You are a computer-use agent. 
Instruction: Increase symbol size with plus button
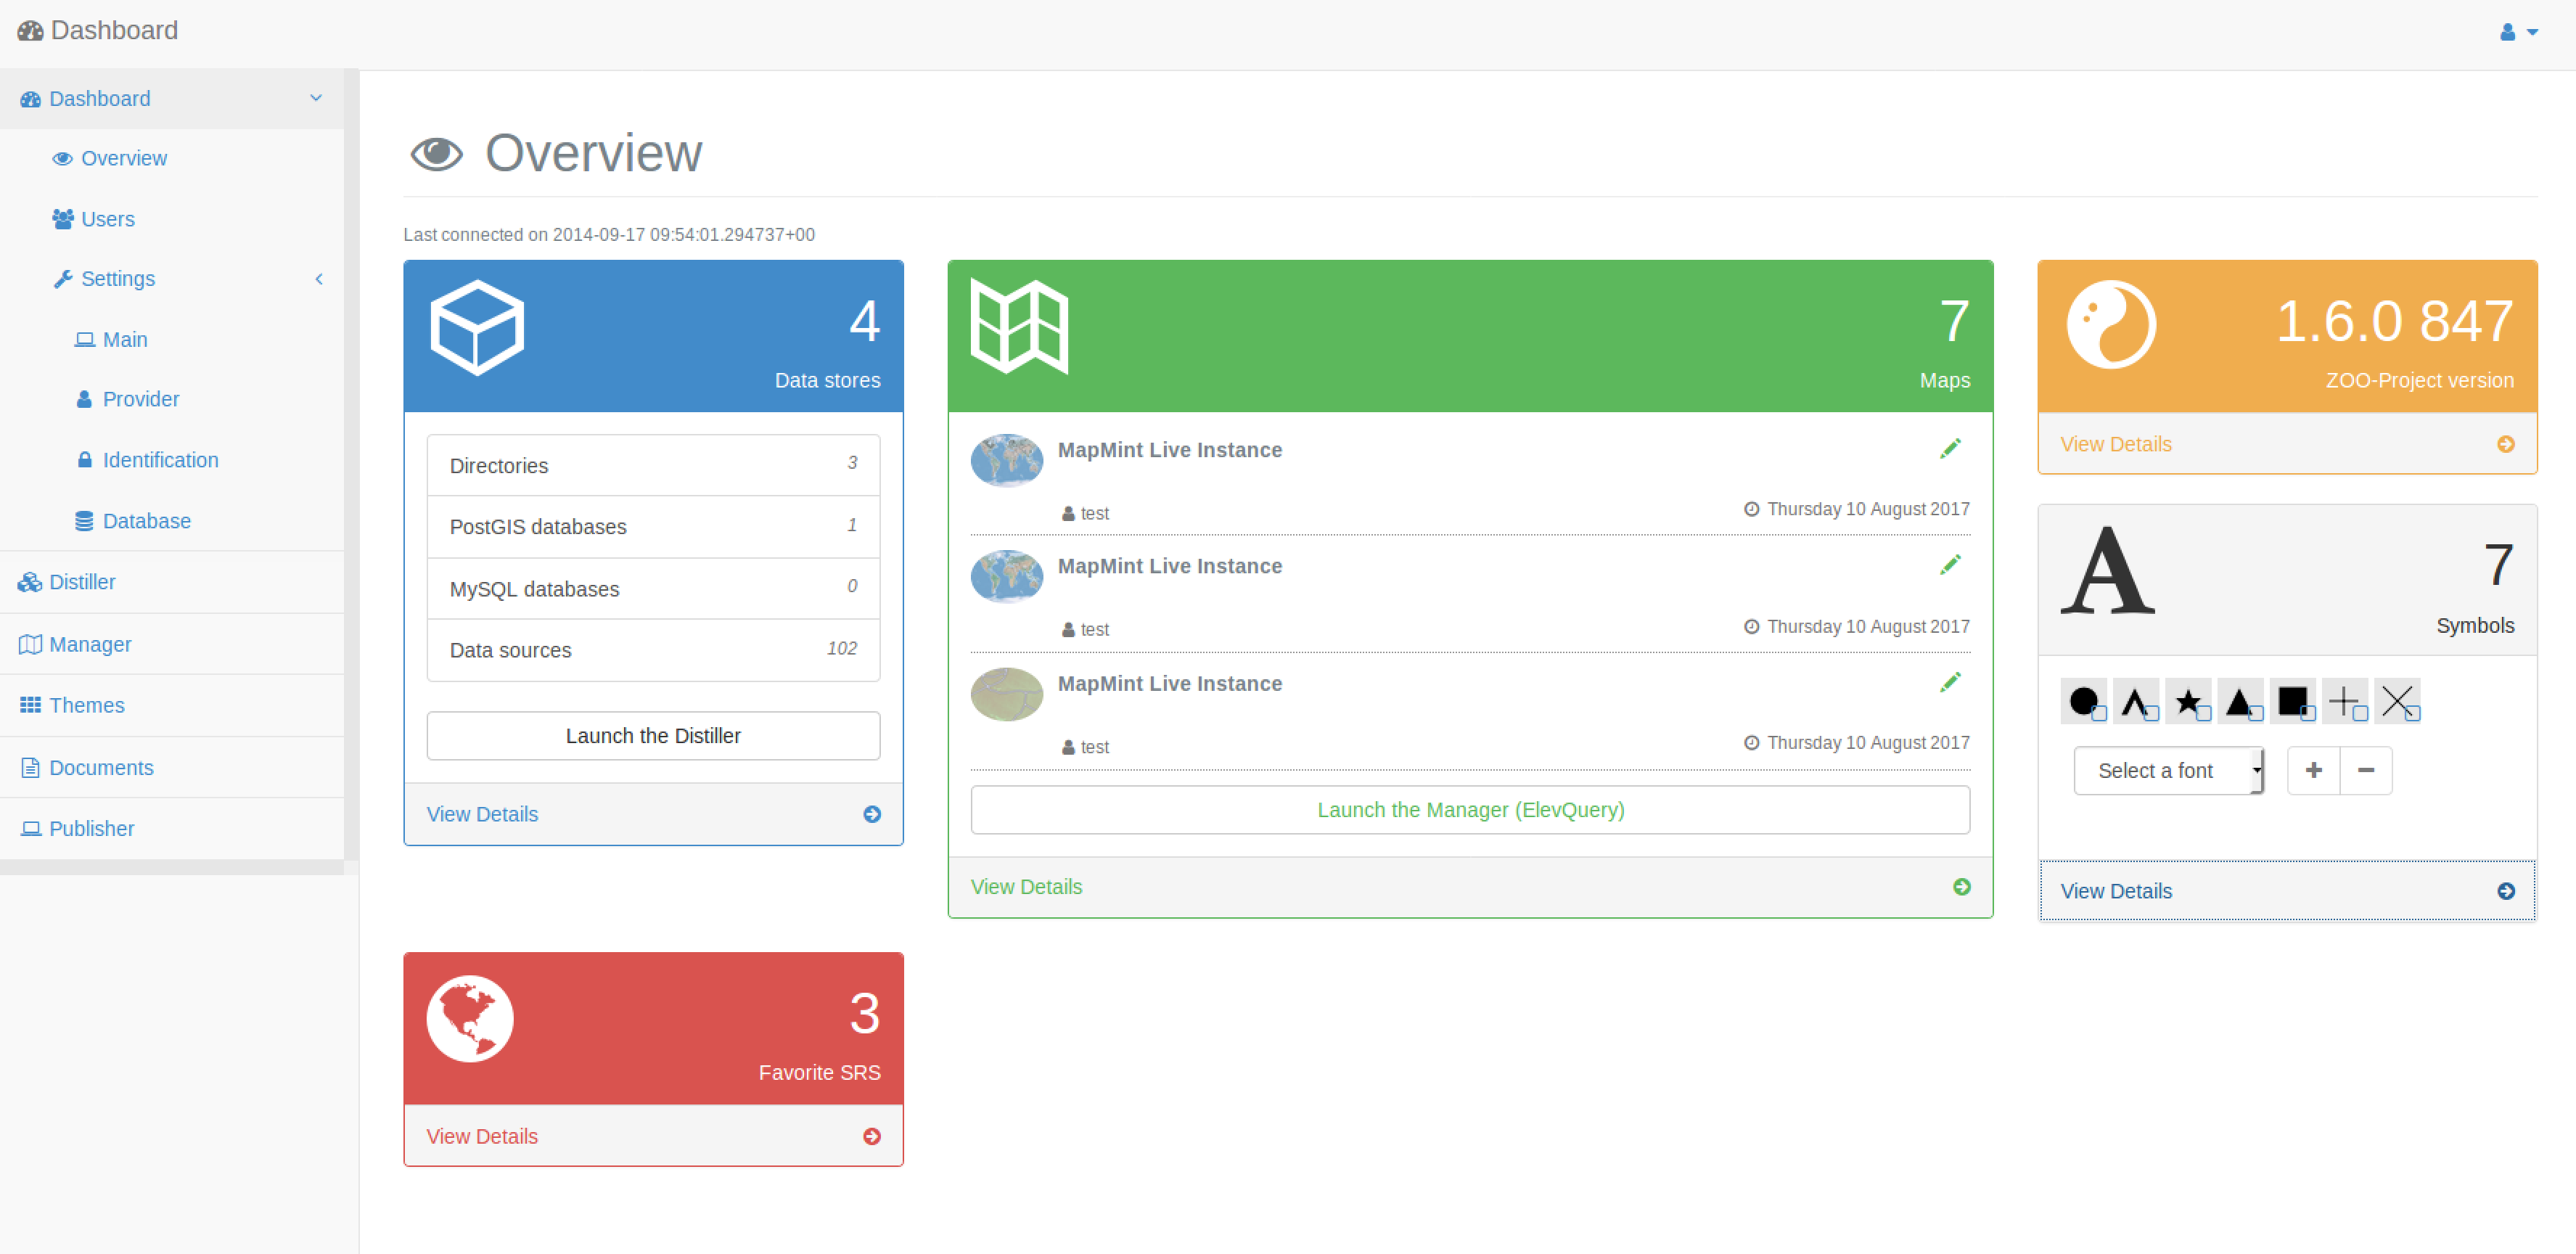coord(2313,771)
